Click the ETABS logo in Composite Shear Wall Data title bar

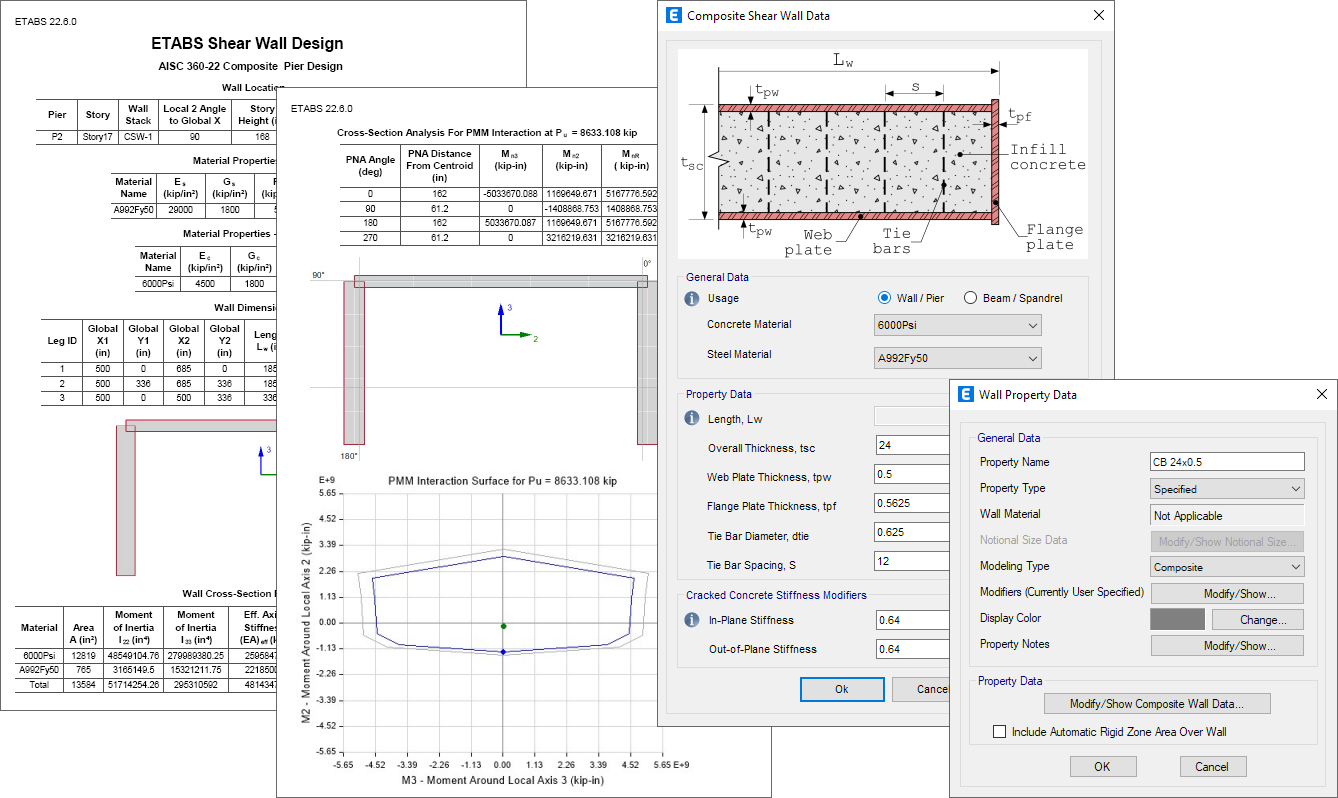click(x=673, y=15)
